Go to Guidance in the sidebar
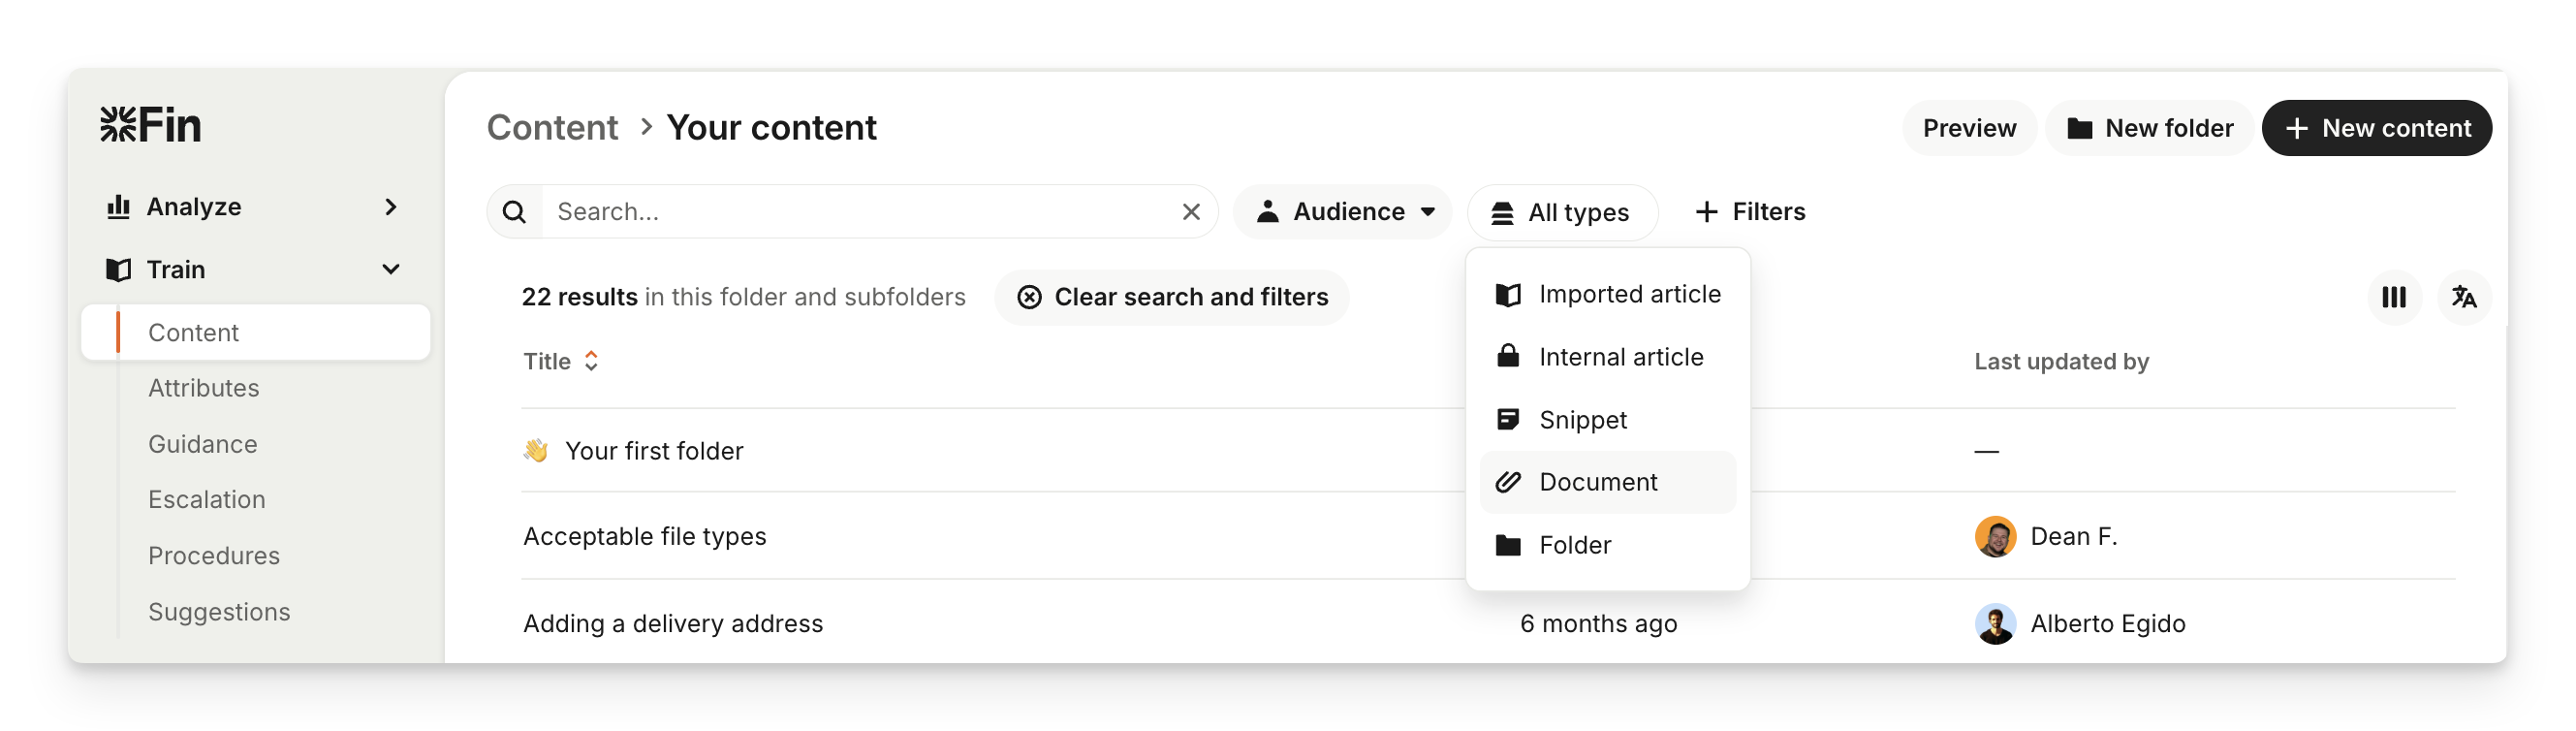 point(203,444)
